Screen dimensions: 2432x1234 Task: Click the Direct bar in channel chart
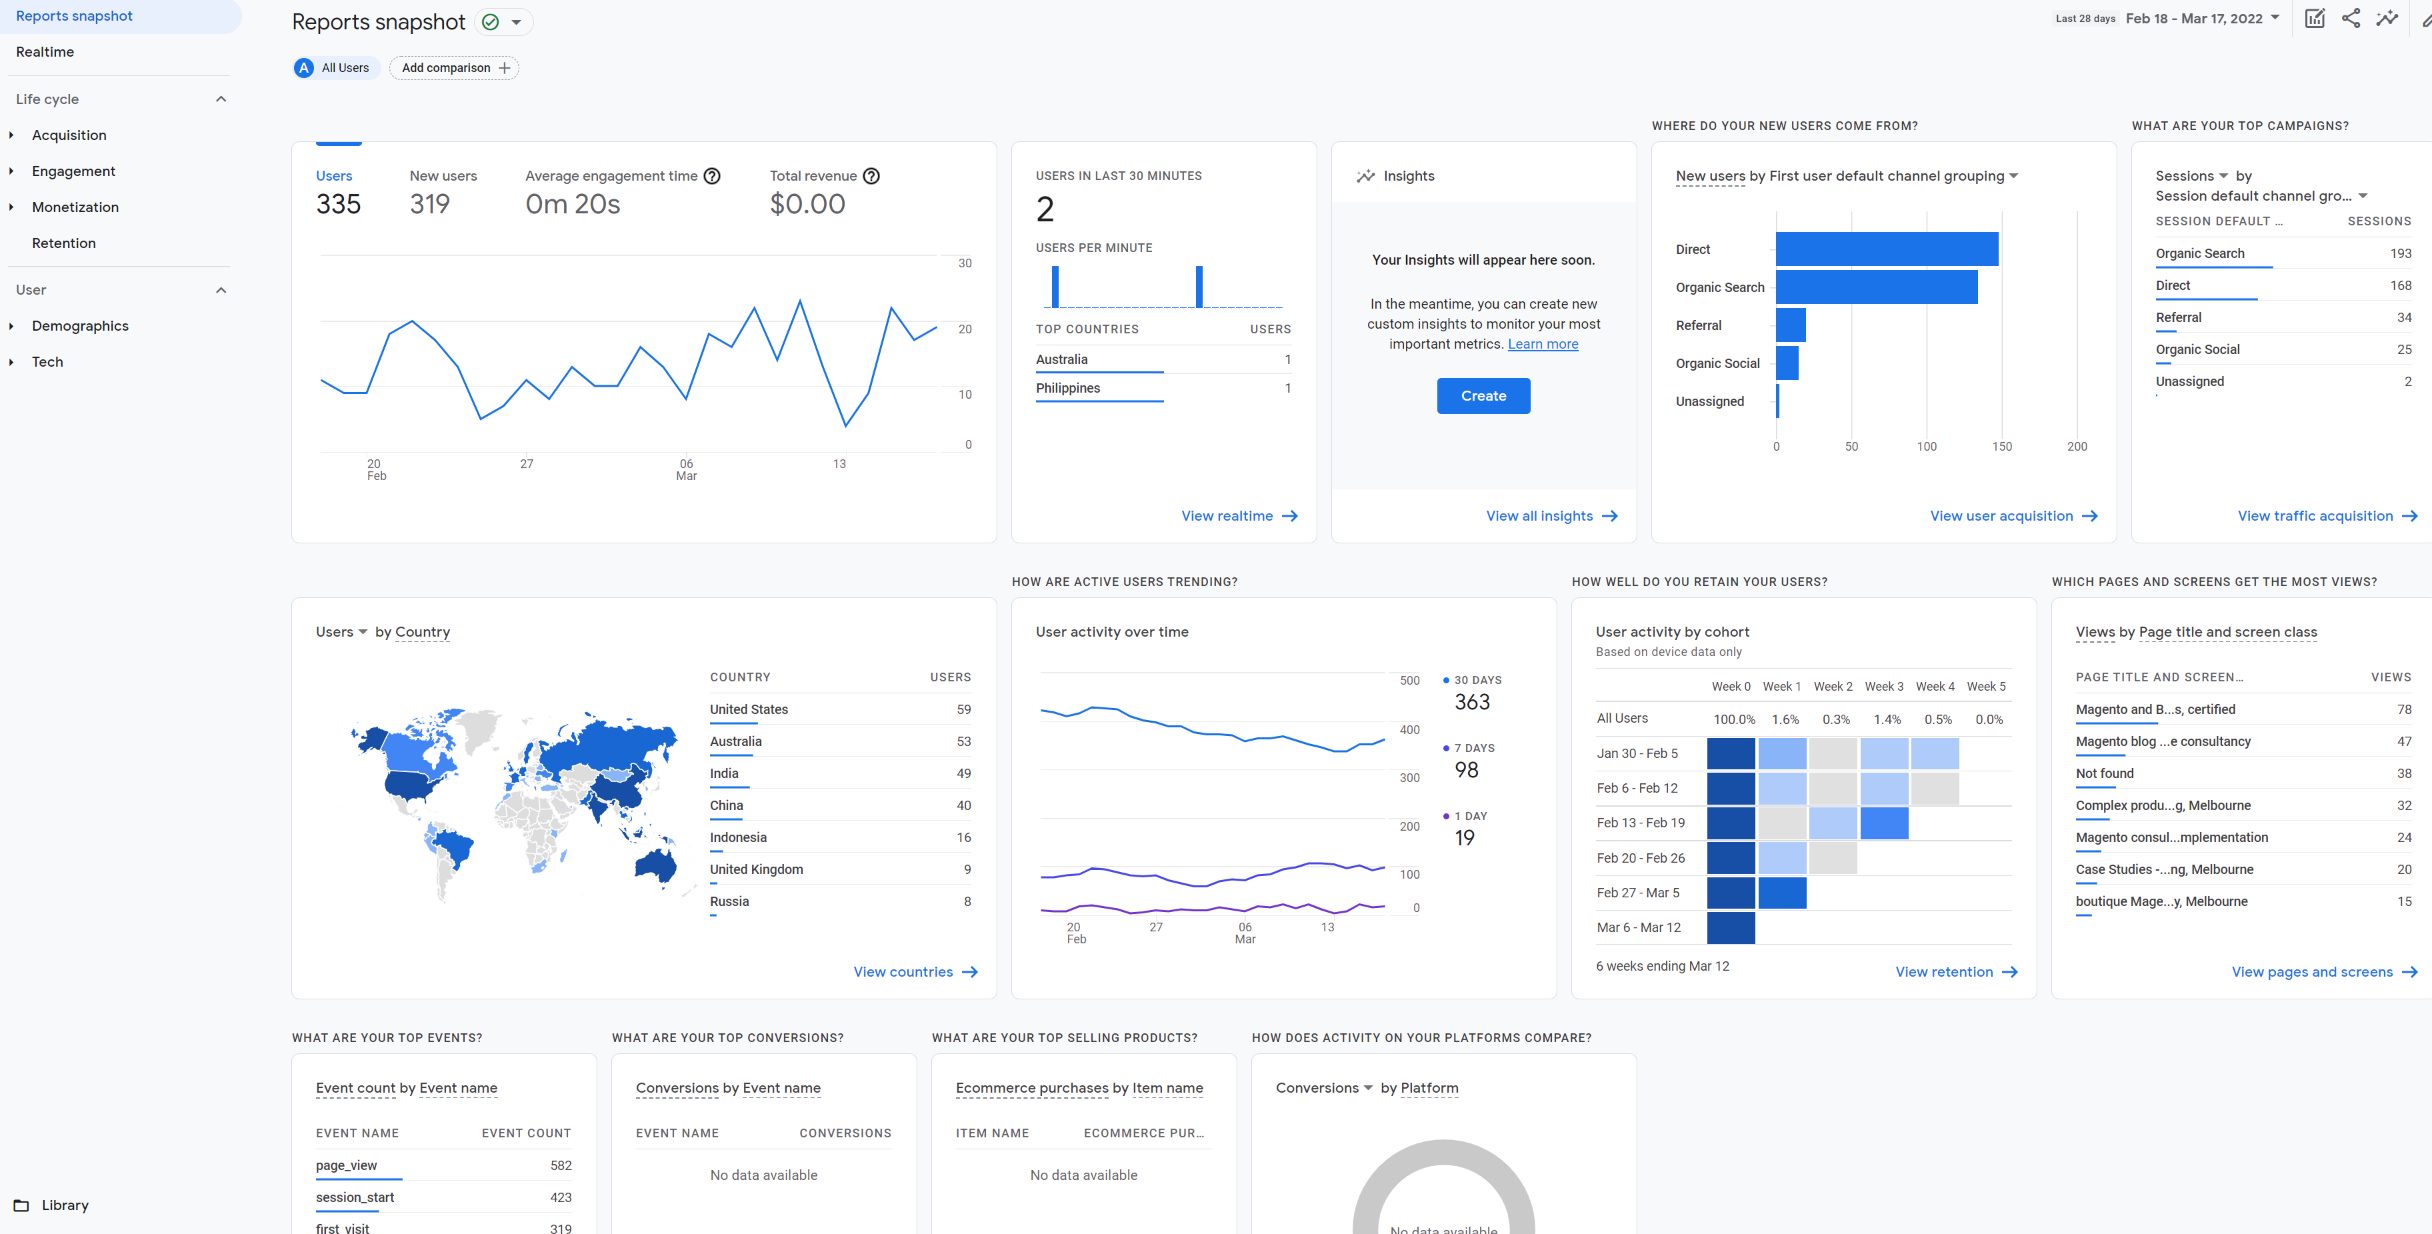1887,249
